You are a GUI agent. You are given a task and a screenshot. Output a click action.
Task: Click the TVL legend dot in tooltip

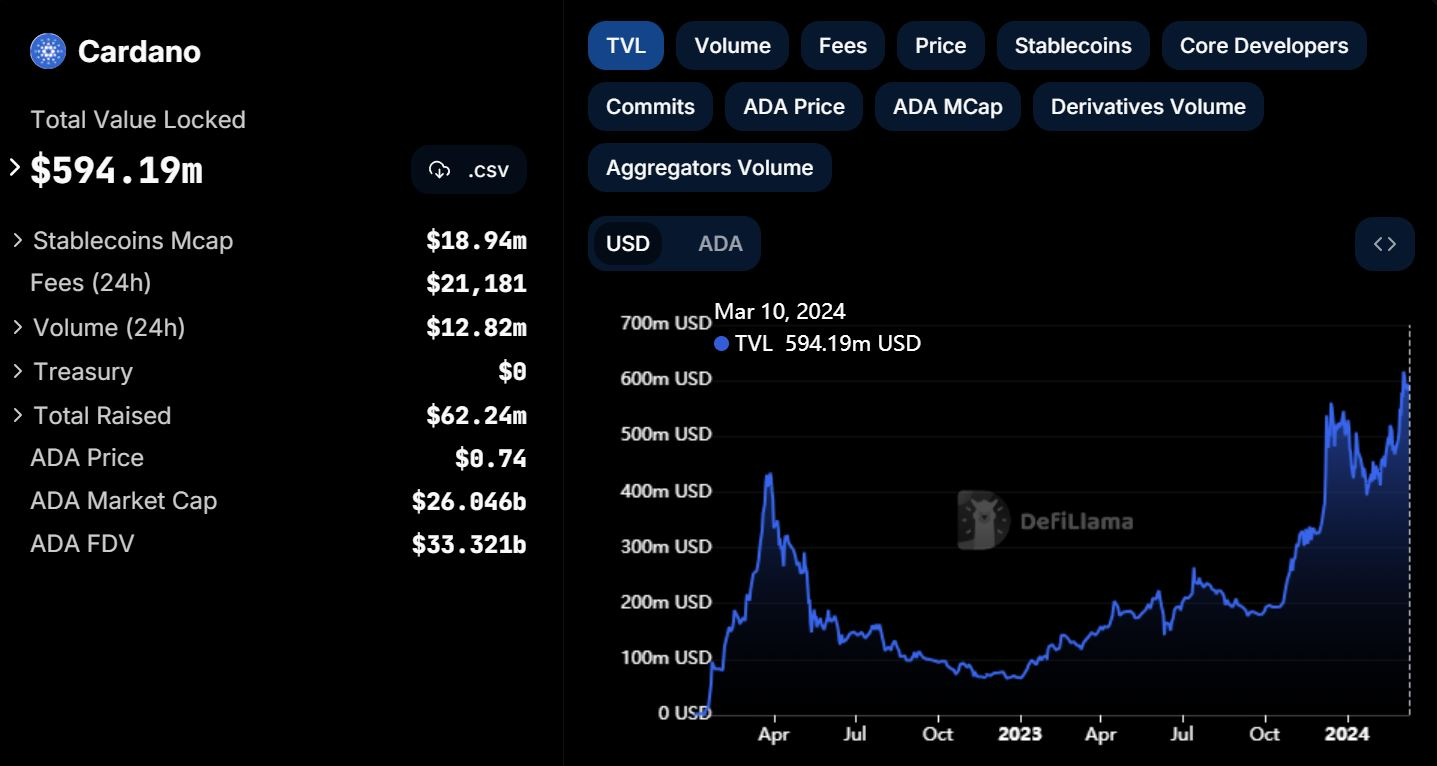(722, 344)
